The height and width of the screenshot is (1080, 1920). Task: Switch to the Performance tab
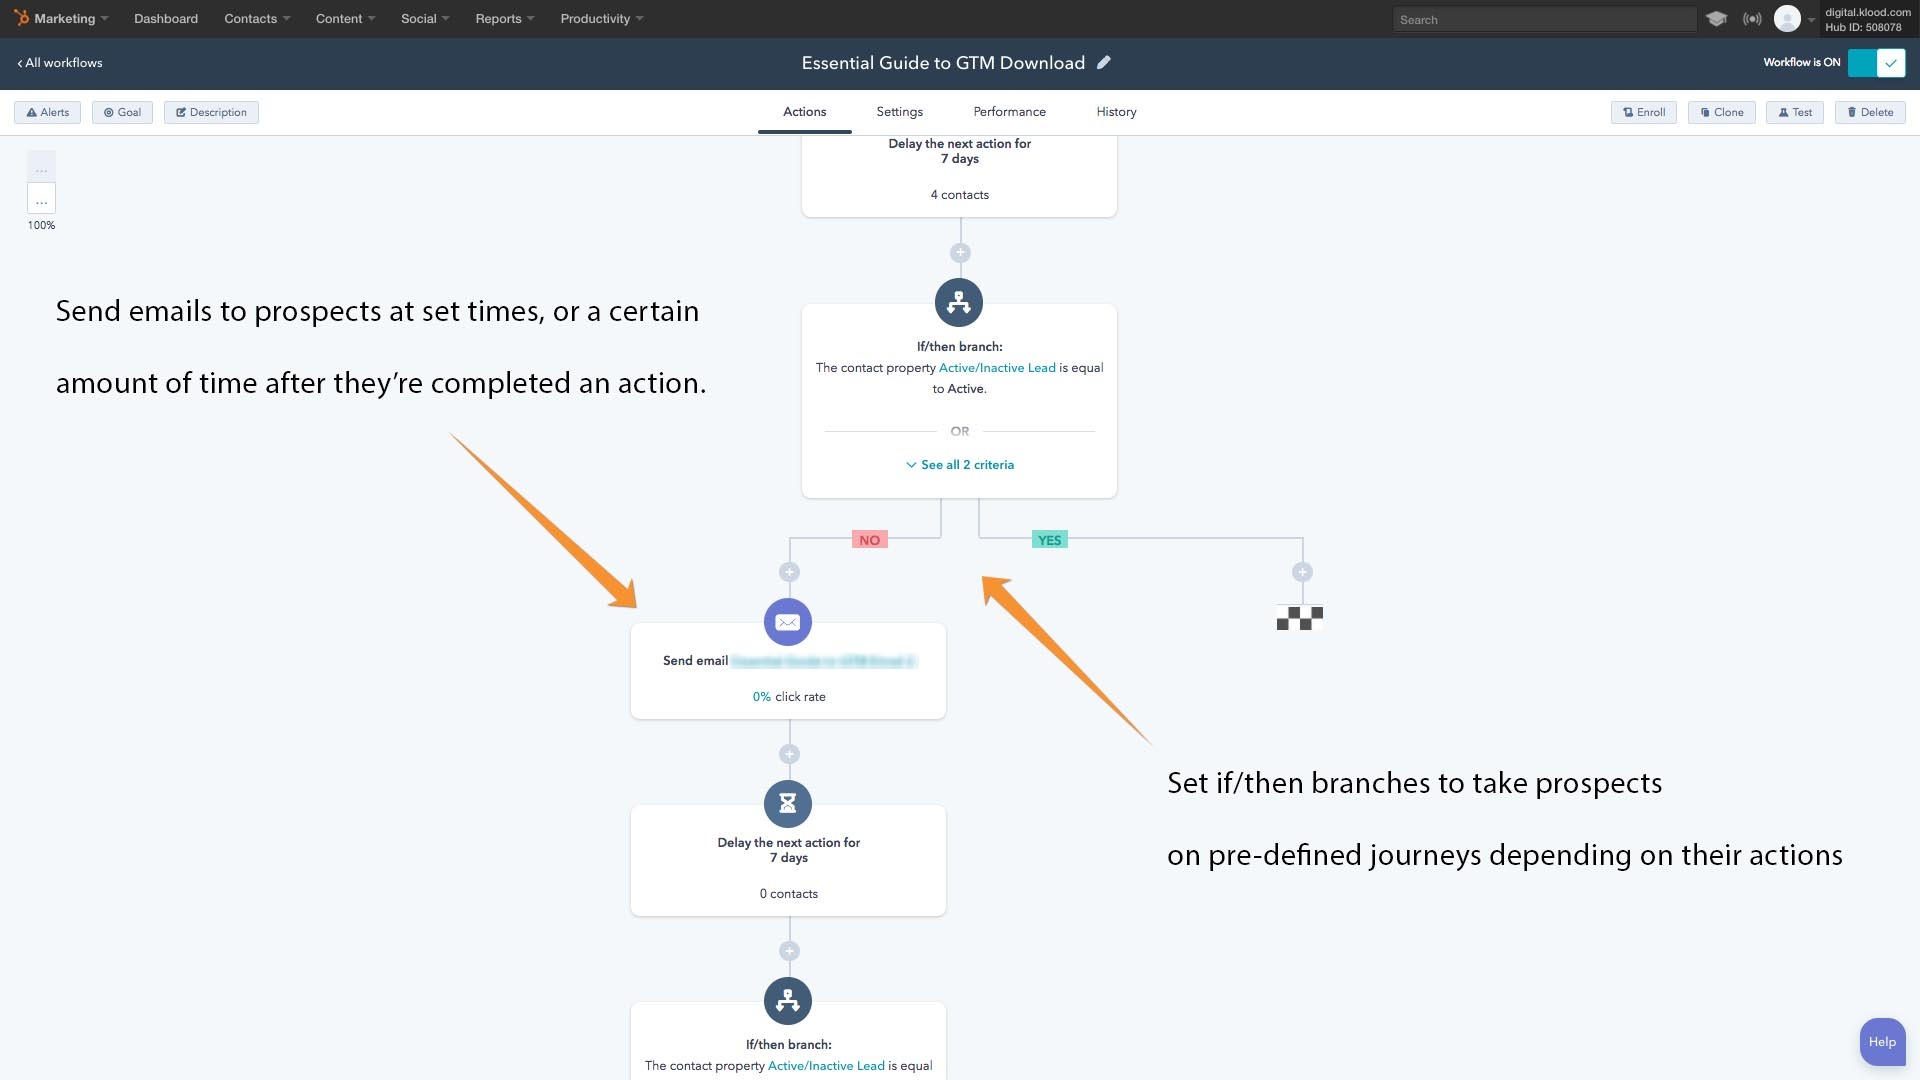(x=1009, y=112)
